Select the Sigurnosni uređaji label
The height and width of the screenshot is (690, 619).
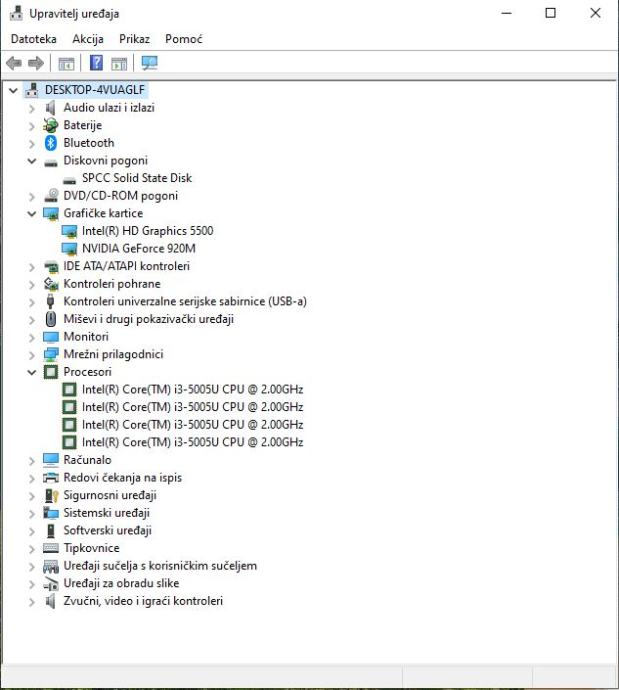pyautogui.click(x=110, y=495)
